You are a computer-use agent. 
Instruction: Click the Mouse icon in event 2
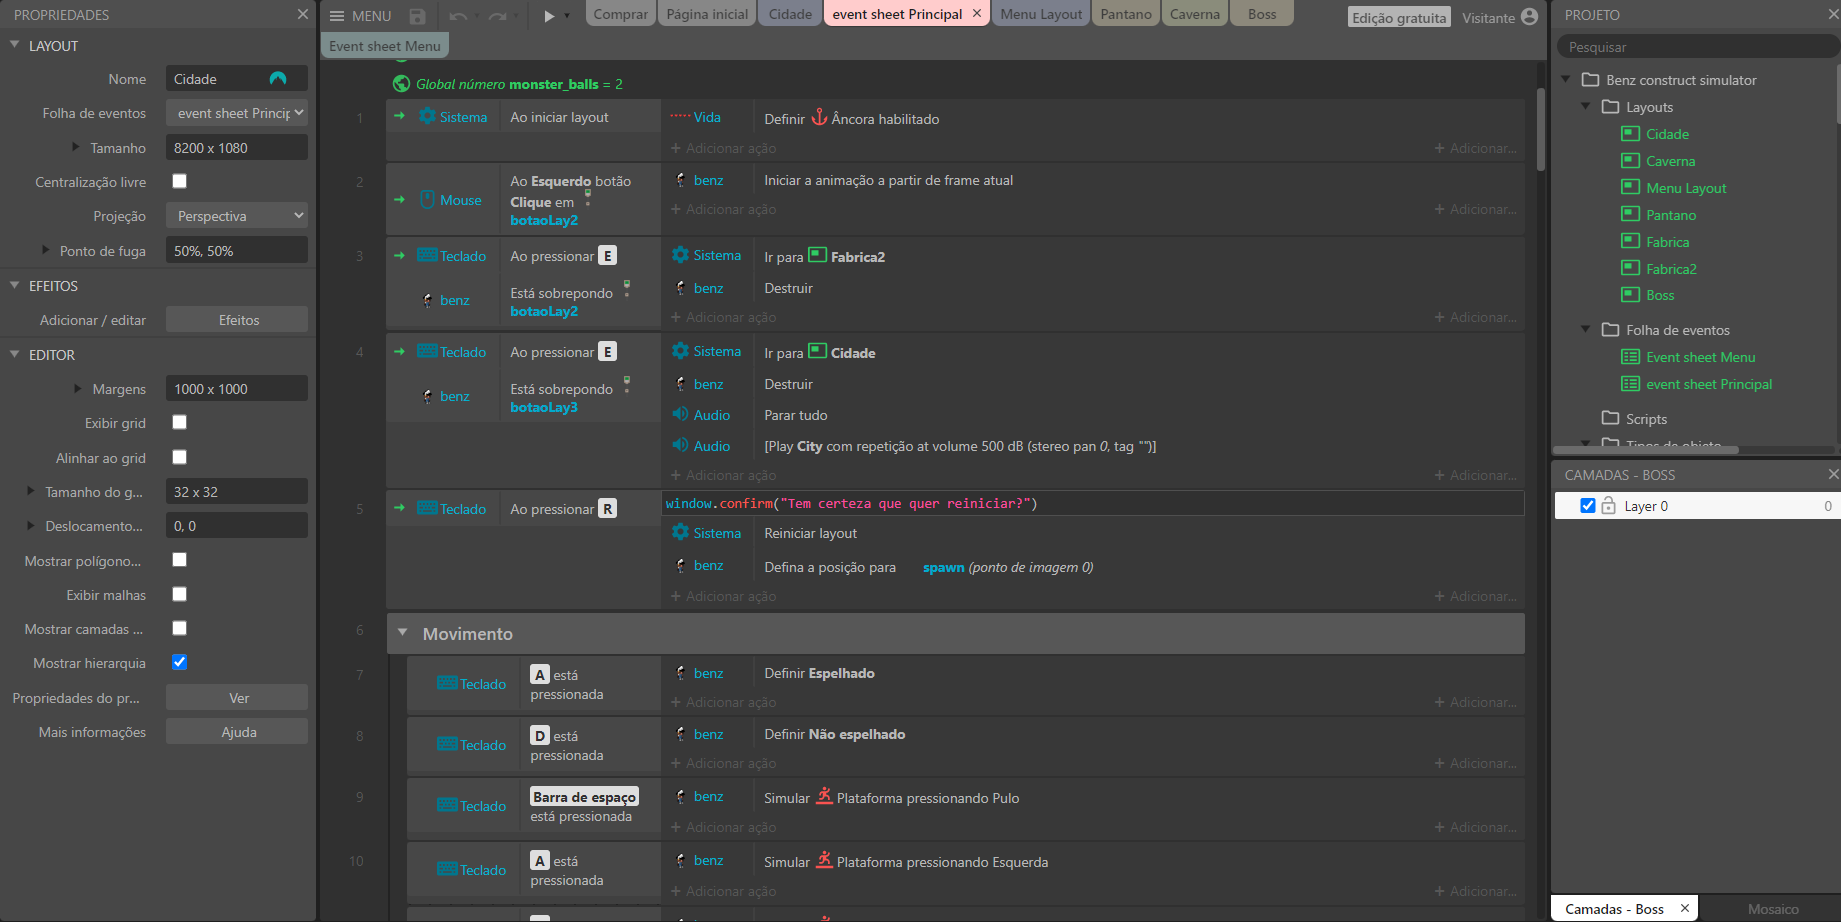point(427,200)
